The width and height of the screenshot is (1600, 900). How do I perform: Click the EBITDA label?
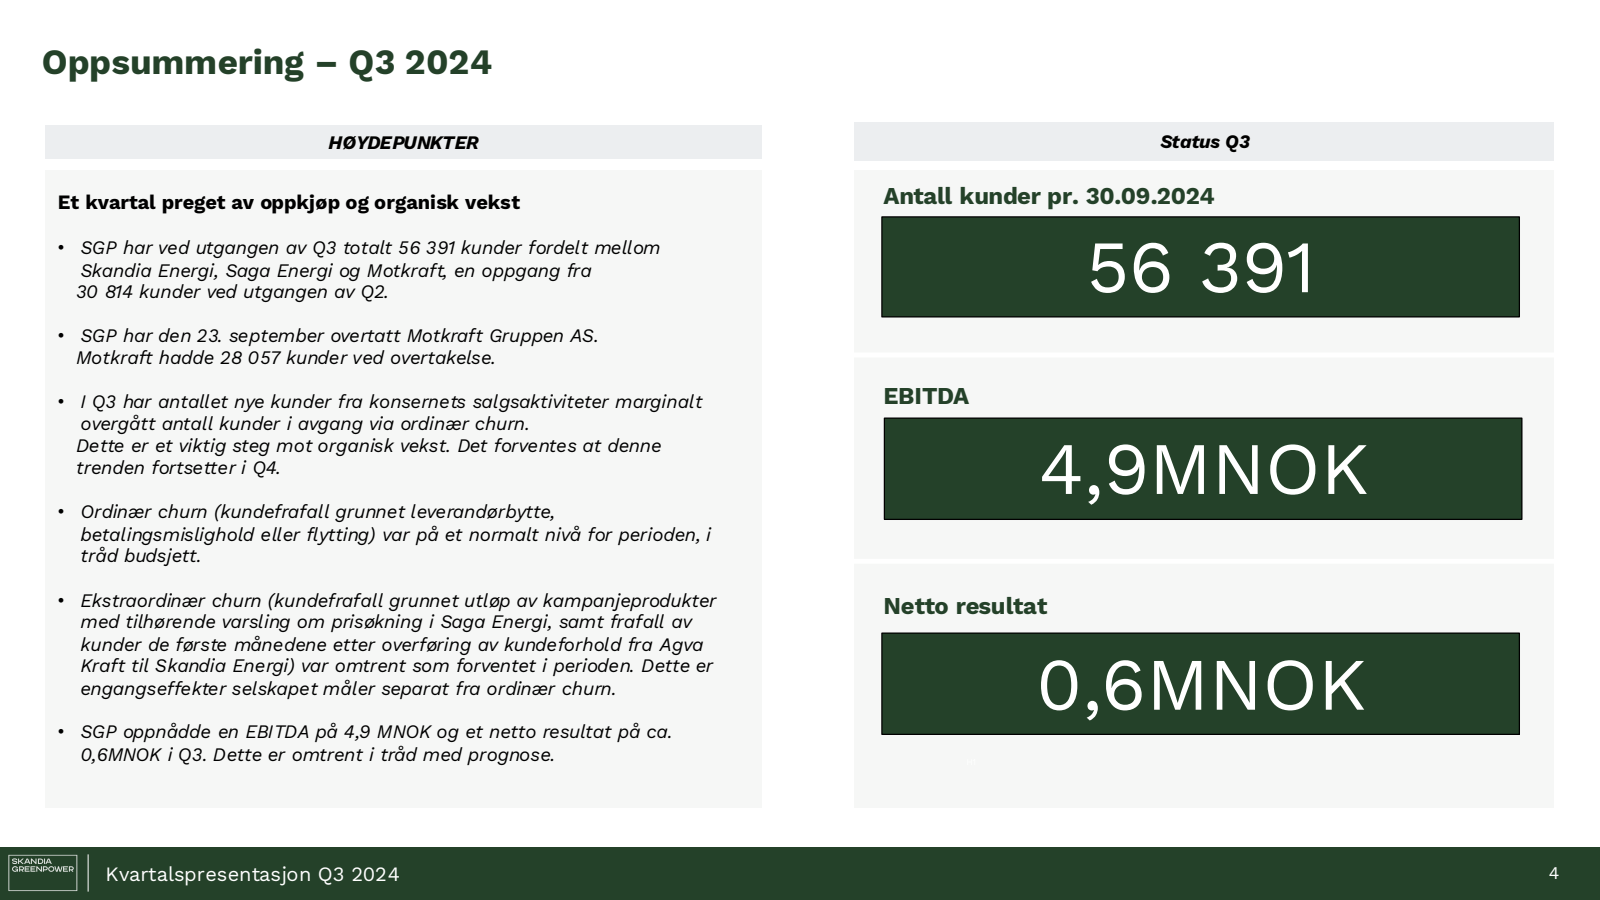click(x=926, y=396)
